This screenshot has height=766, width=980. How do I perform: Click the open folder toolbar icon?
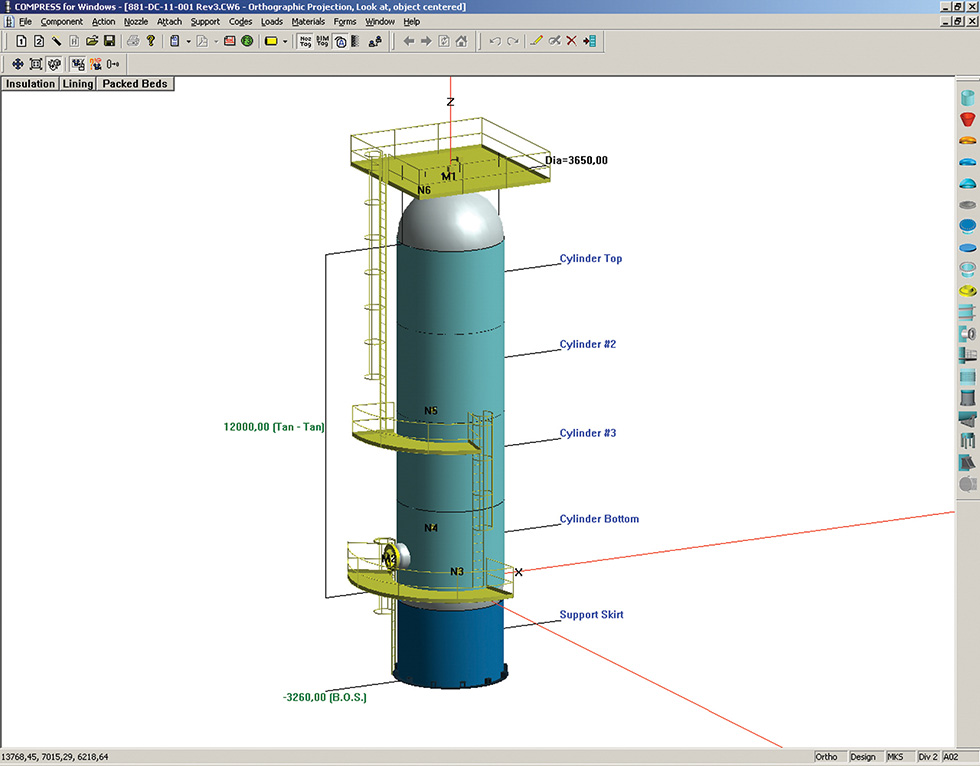(x=92, y=41)
